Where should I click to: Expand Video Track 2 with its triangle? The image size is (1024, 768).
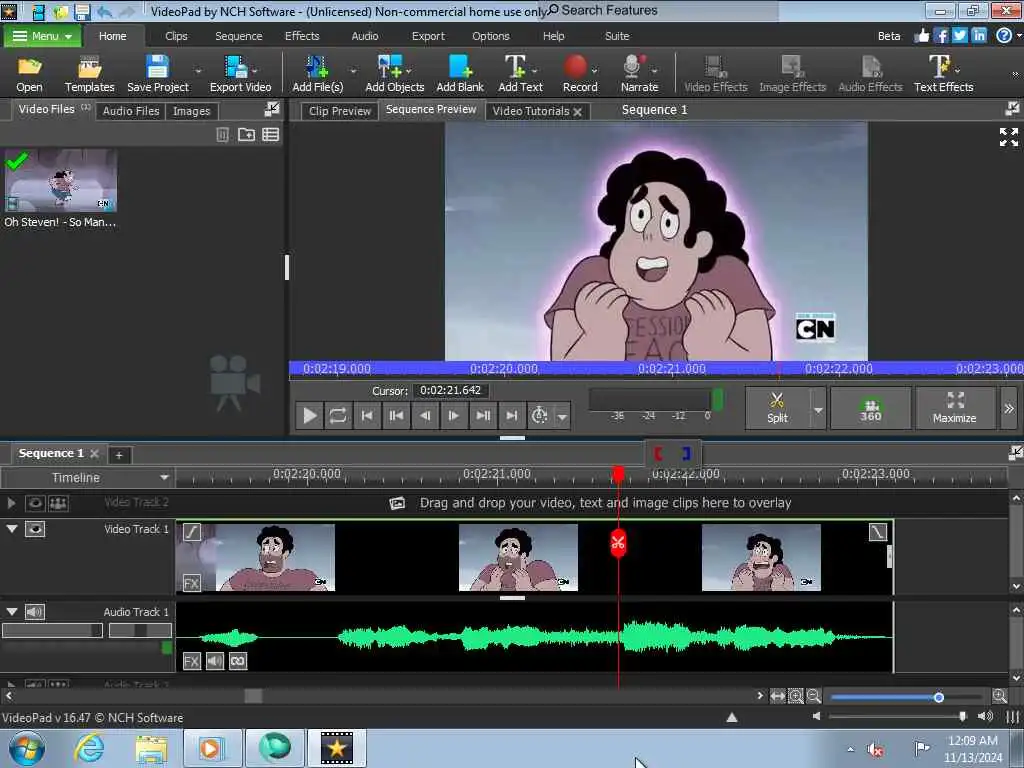(x=11, y=503)
